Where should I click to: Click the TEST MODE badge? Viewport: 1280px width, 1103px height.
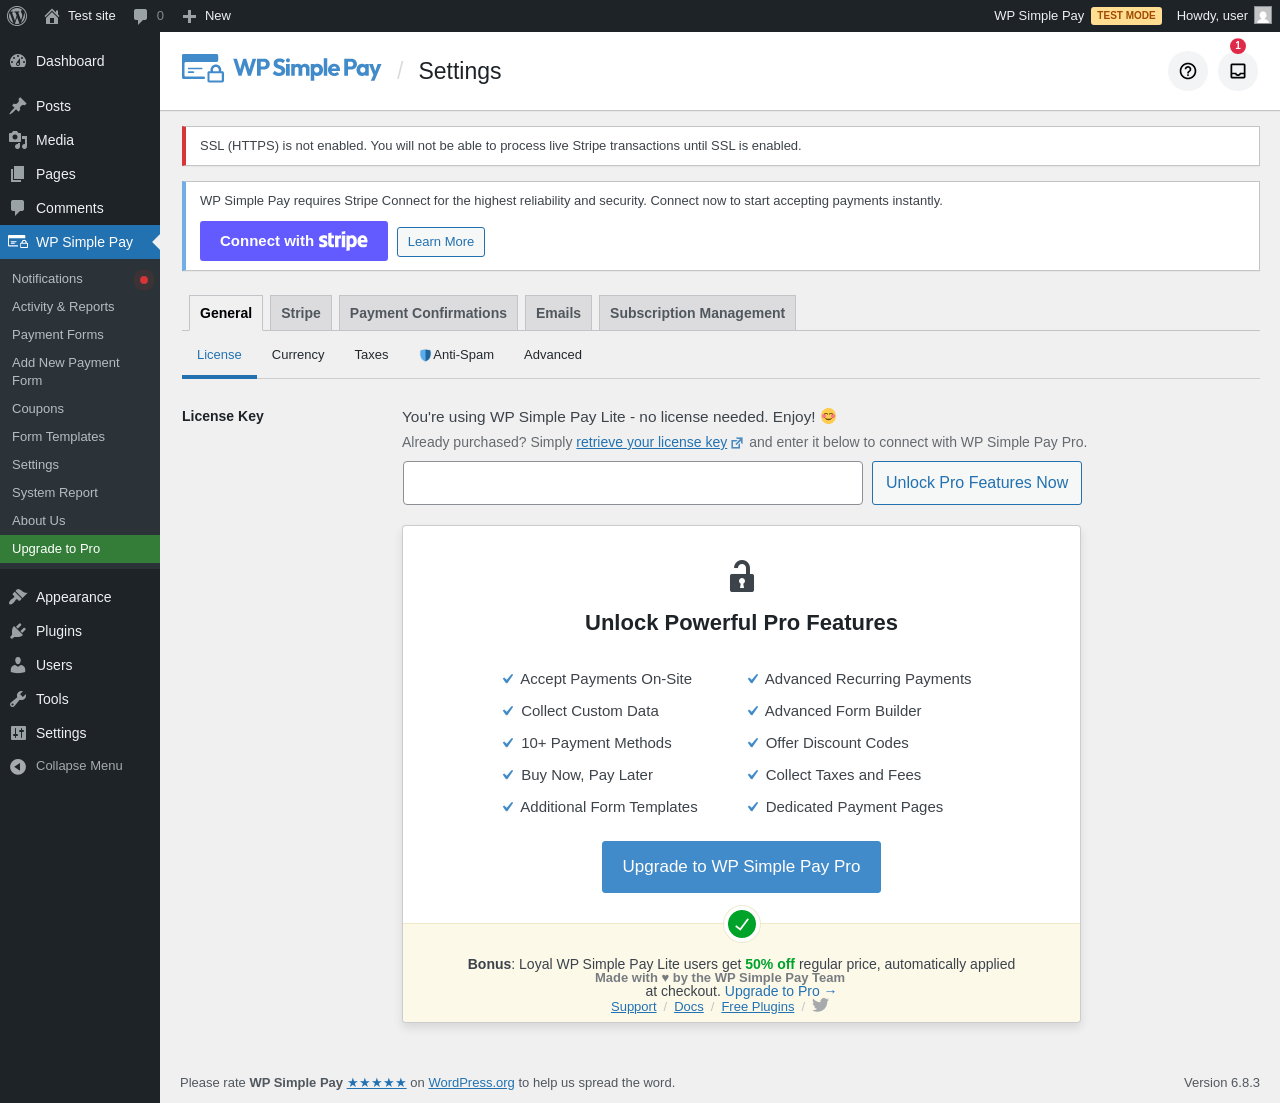coord(1126,16)
